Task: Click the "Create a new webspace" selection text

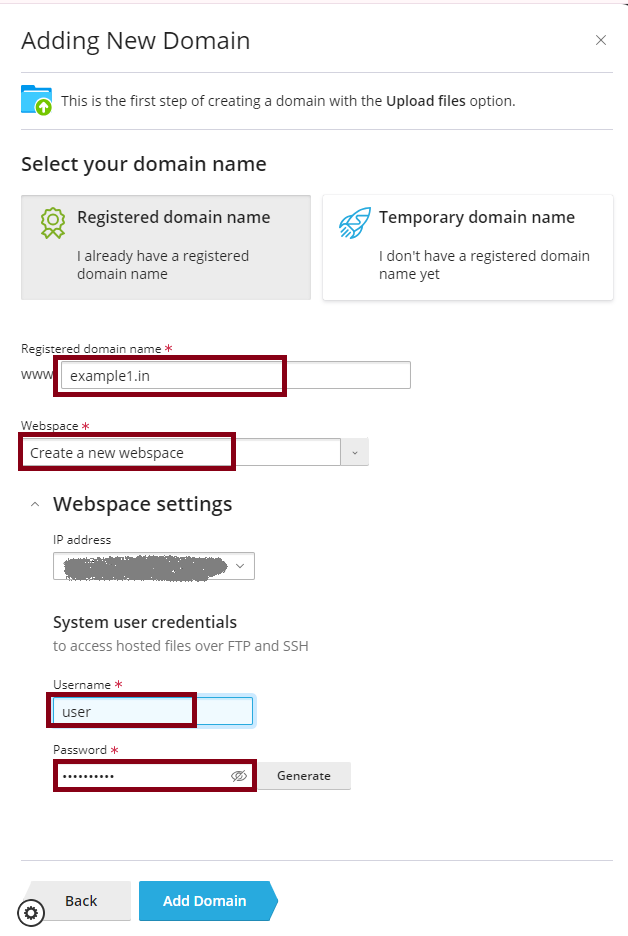Action: tap(107, 453)
